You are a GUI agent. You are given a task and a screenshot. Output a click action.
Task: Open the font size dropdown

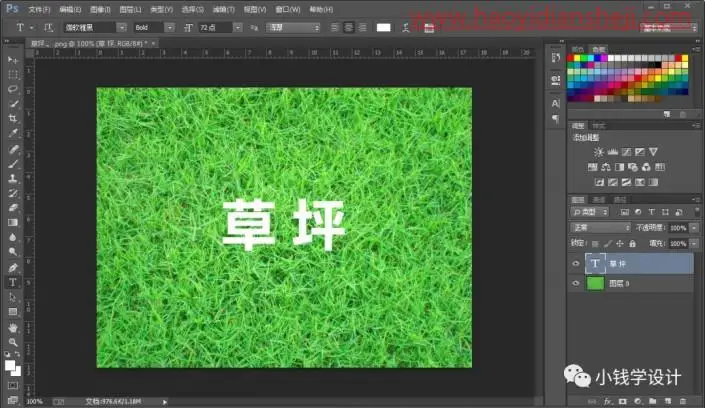237,28
